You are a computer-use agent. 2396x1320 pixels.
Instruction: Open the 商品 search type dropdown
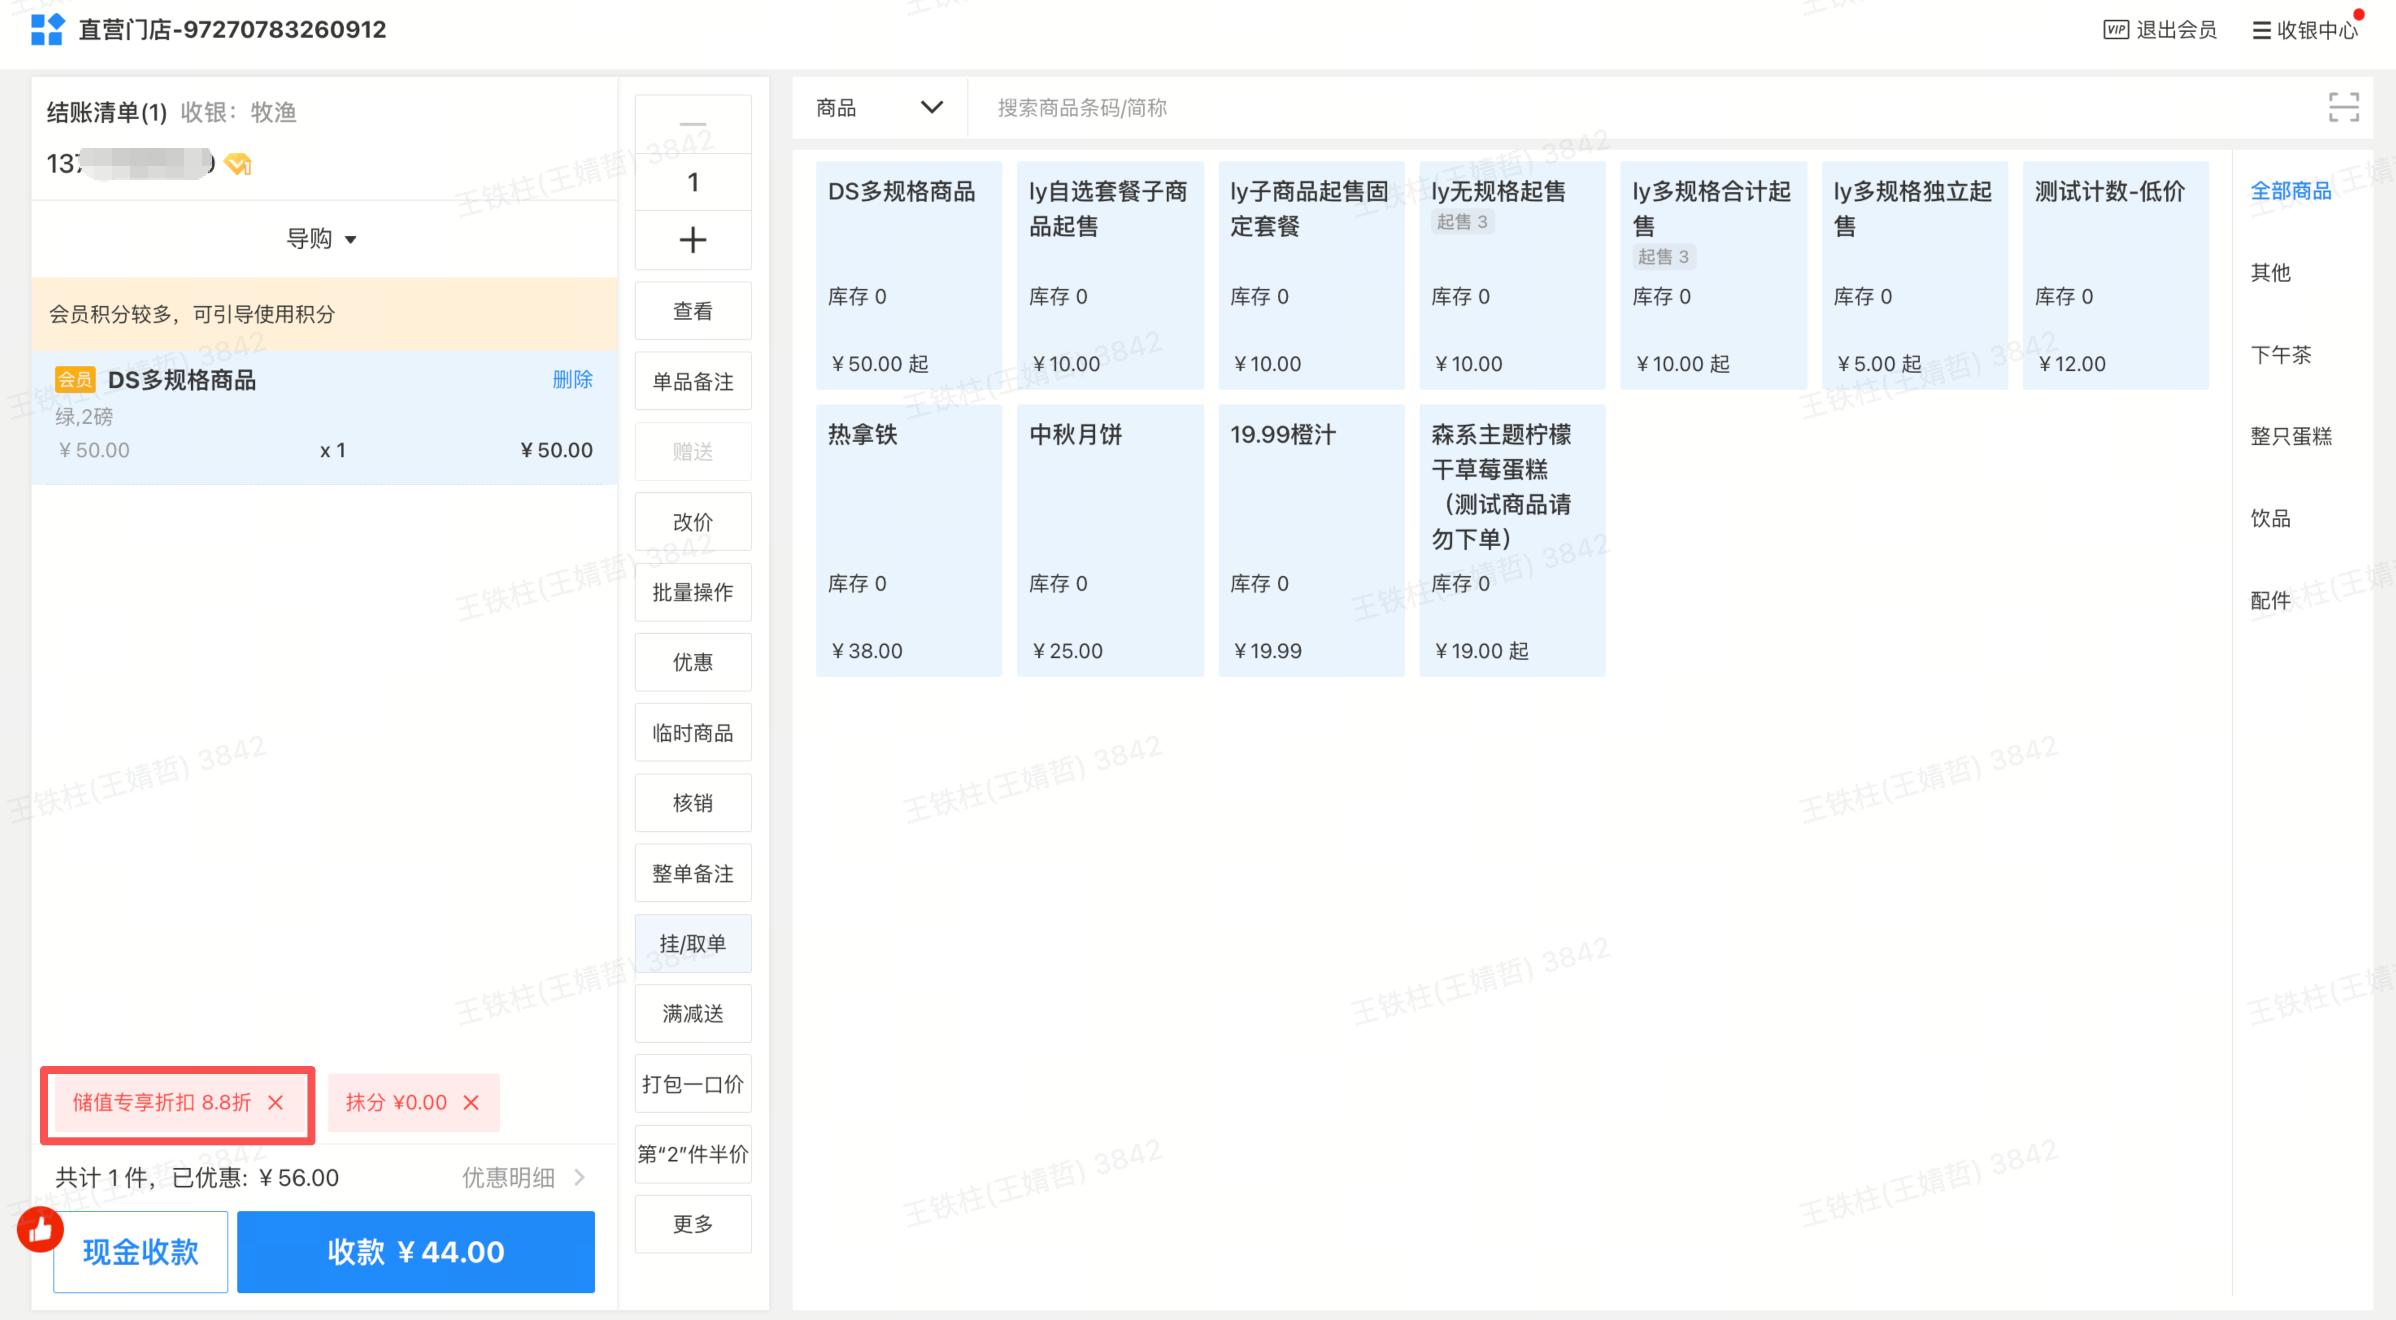click(879, 107)
